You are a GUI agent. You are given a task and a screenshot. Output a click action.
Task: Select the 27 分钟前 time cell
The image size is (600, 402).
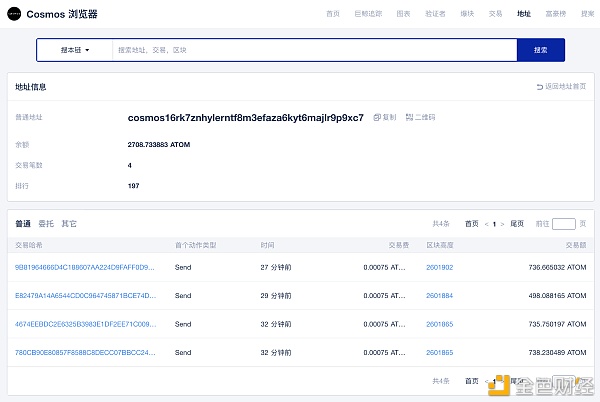click(276, 267)
